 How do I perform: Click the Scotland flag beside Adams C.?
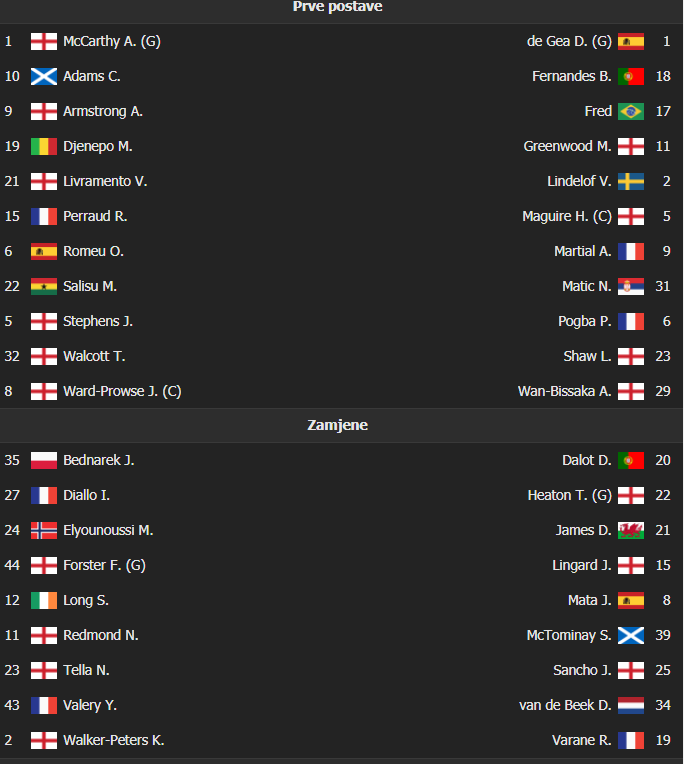[44, 76]
